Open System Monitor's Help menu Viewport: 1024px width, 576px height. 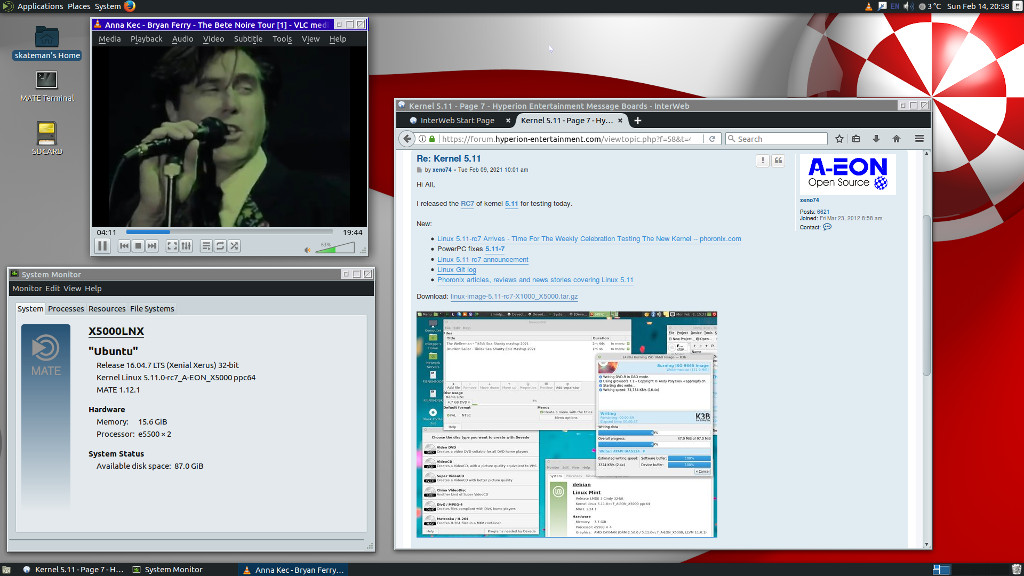click(x=93, y=289)
